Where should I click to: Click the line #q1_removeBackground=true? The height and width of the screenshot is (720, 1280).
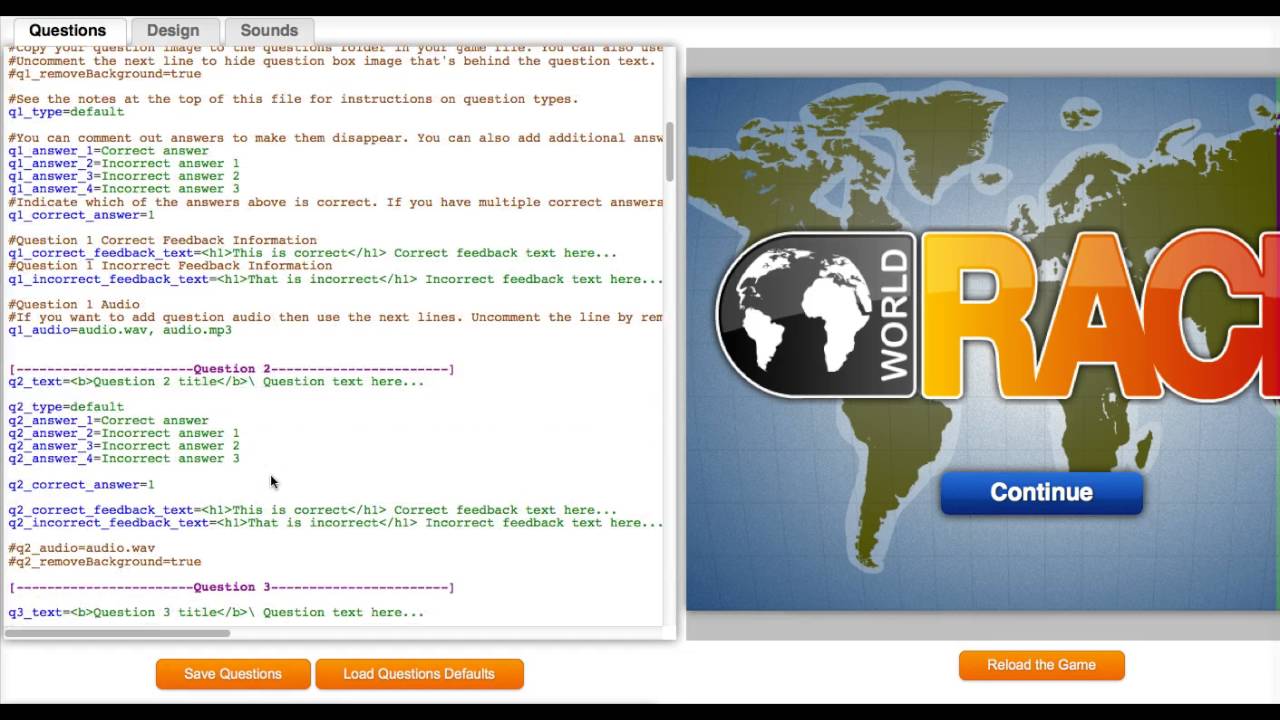[105, 74]
